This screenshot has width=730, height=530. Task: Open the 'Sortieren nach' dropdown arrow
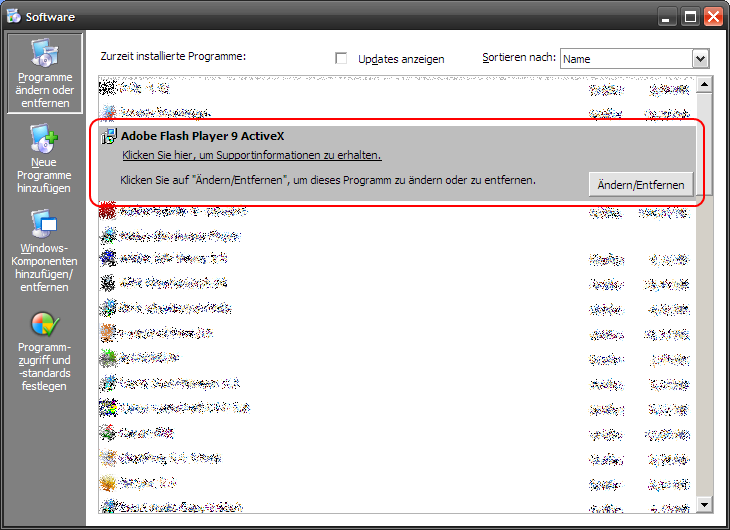(701, 59)
